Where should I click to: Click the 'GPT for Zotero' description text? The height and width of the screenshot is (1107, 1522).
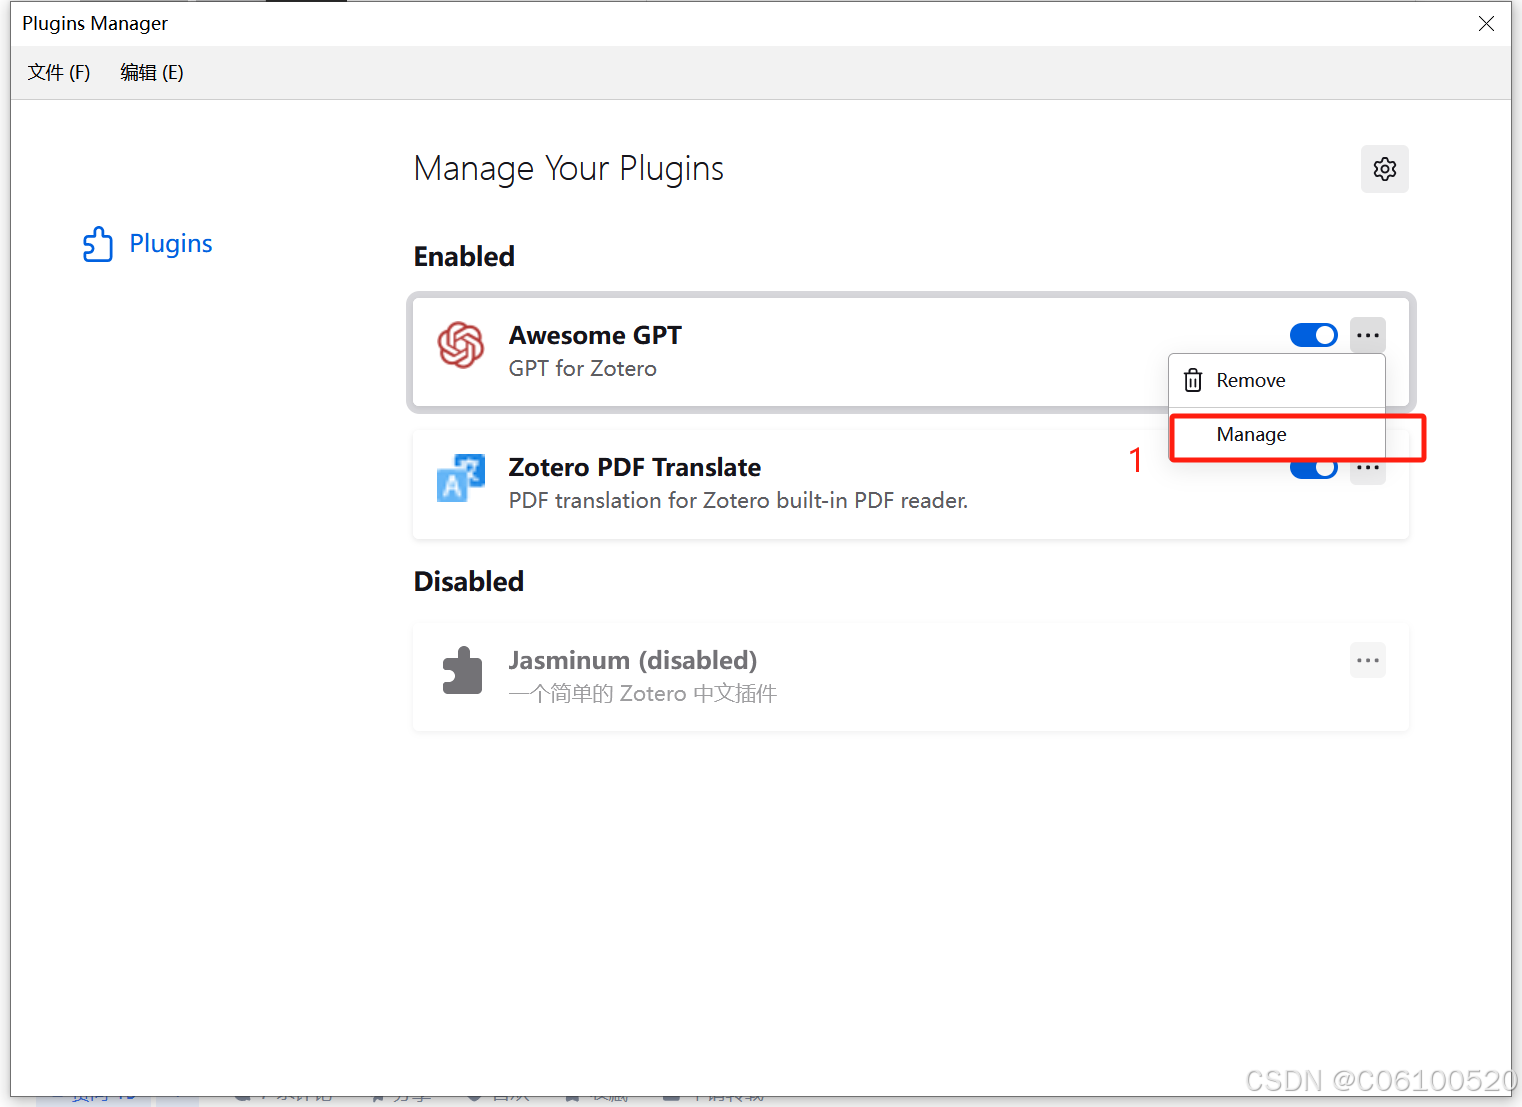click(x=583, y=369)
